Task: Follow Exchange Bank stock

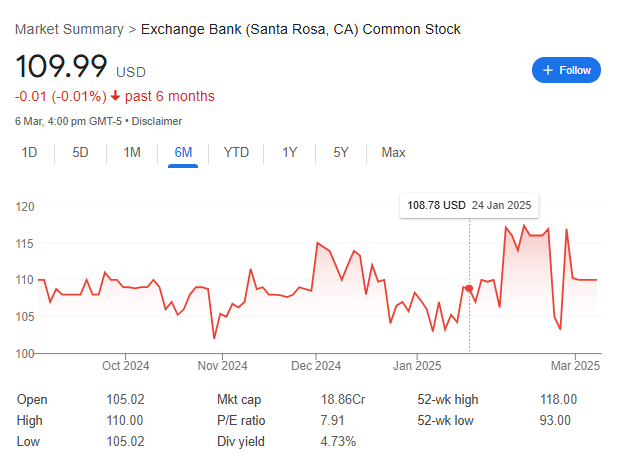Action: 566,70
